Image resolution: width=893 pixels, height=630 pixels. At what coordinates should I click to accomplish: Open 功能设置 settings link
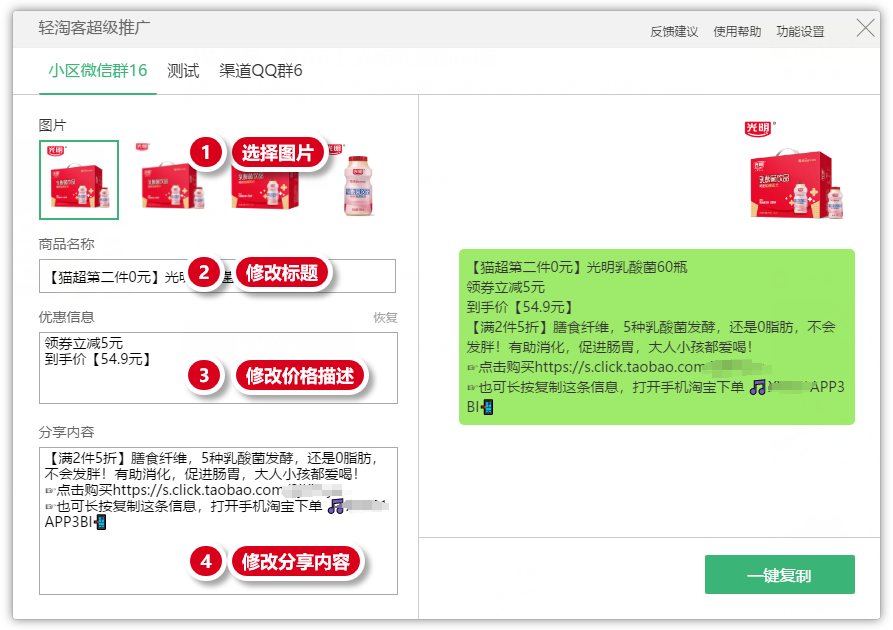click(x=800, y=31)
